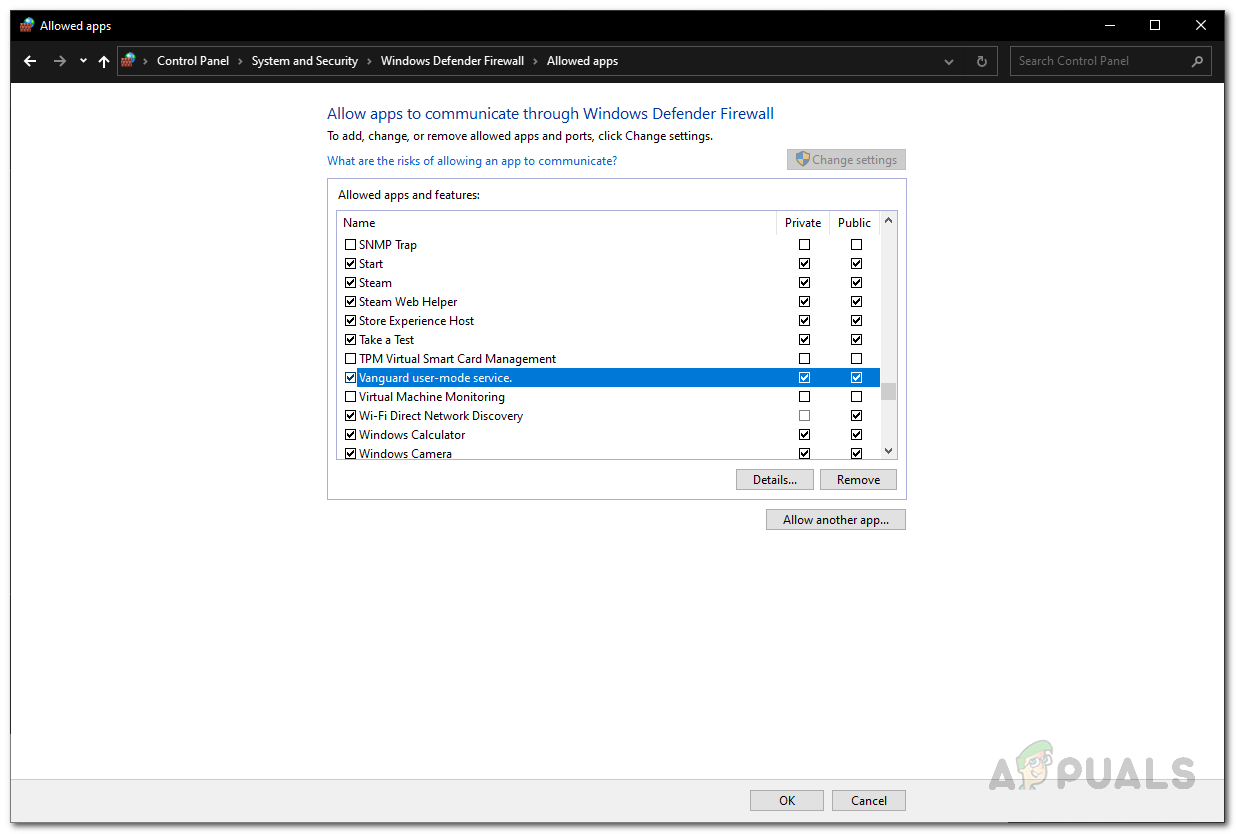Go up one level with Up arrow
This screenshot has height=834, width=1236.
[x=104, y=61]
